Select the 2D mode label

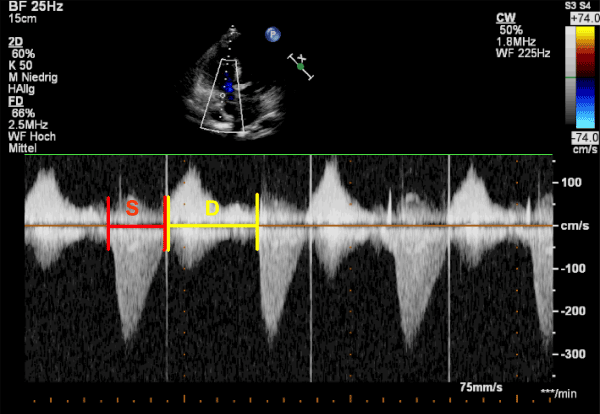15,41
